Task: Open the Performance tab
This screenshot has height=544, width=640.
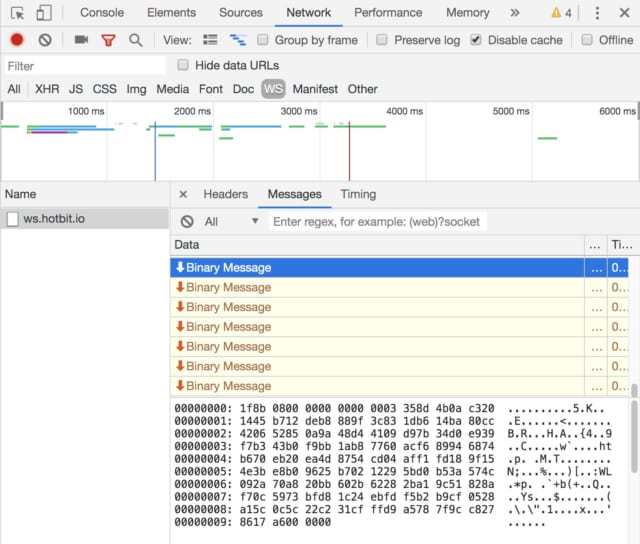Action: tap(388, 13)
